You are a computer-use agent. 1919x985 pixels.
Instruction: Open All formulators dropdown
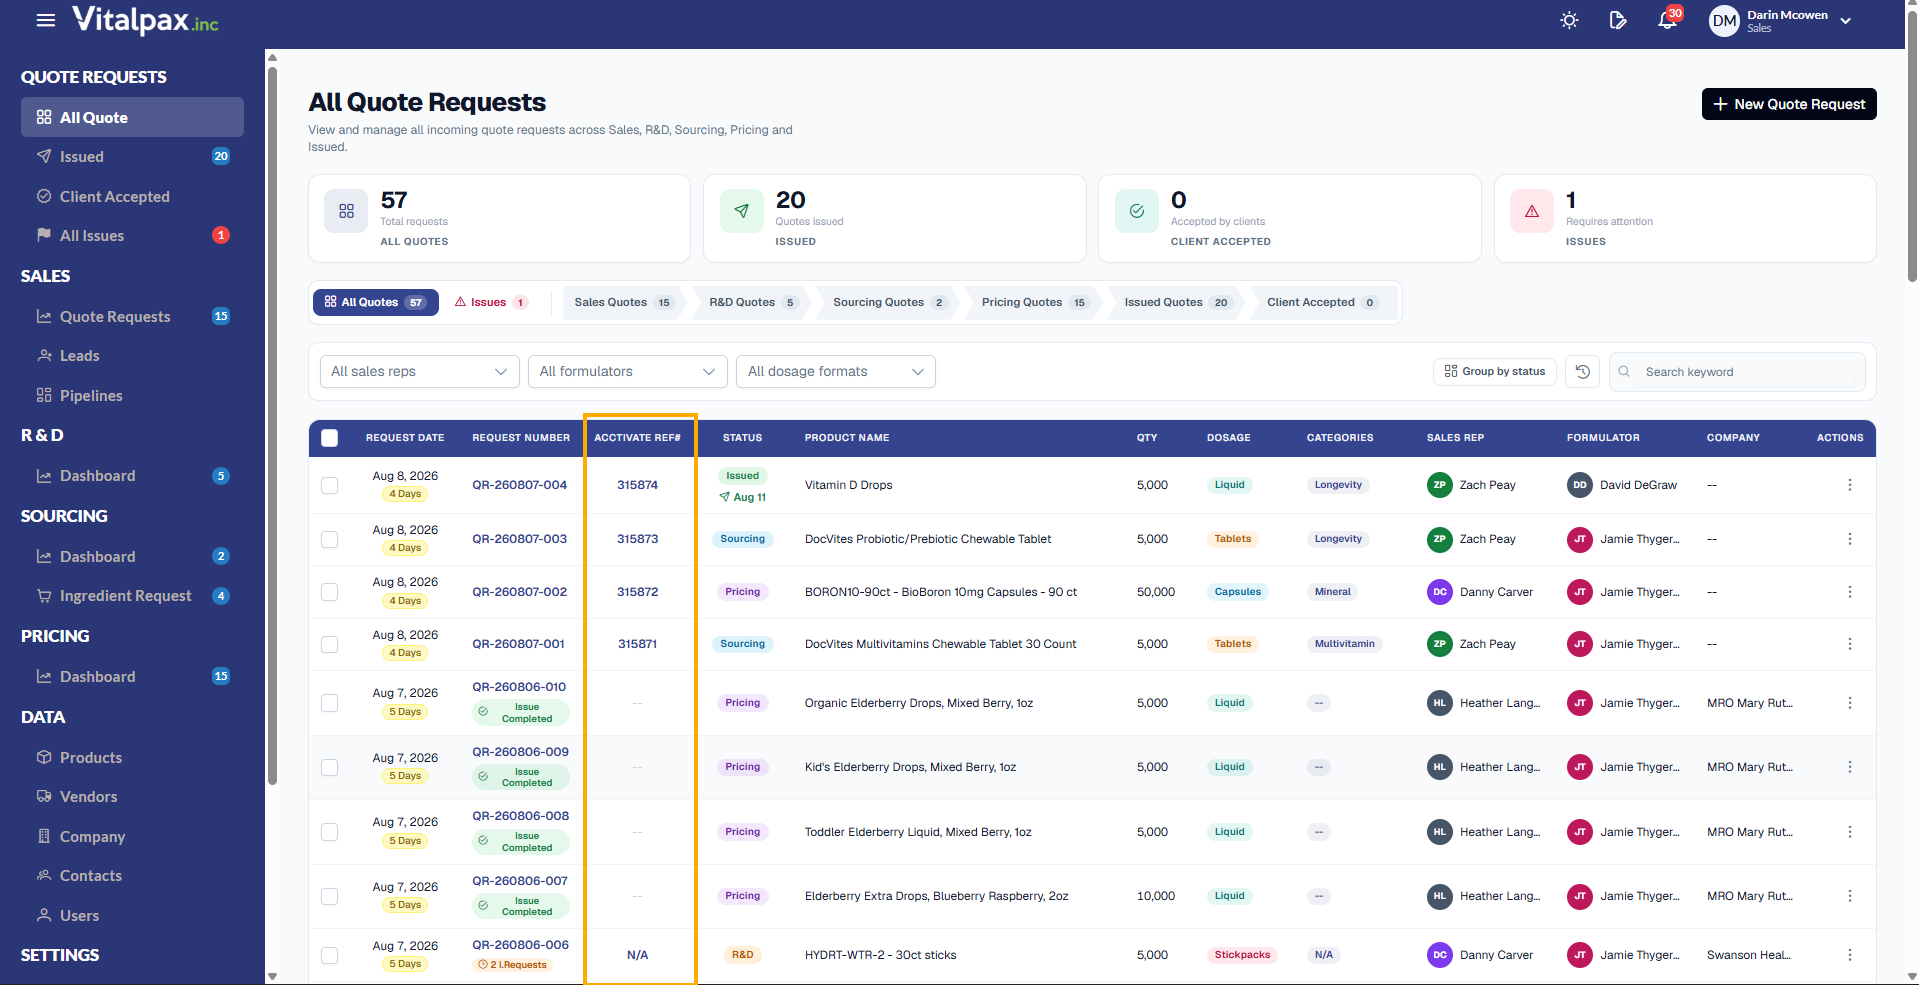(628, 371)
